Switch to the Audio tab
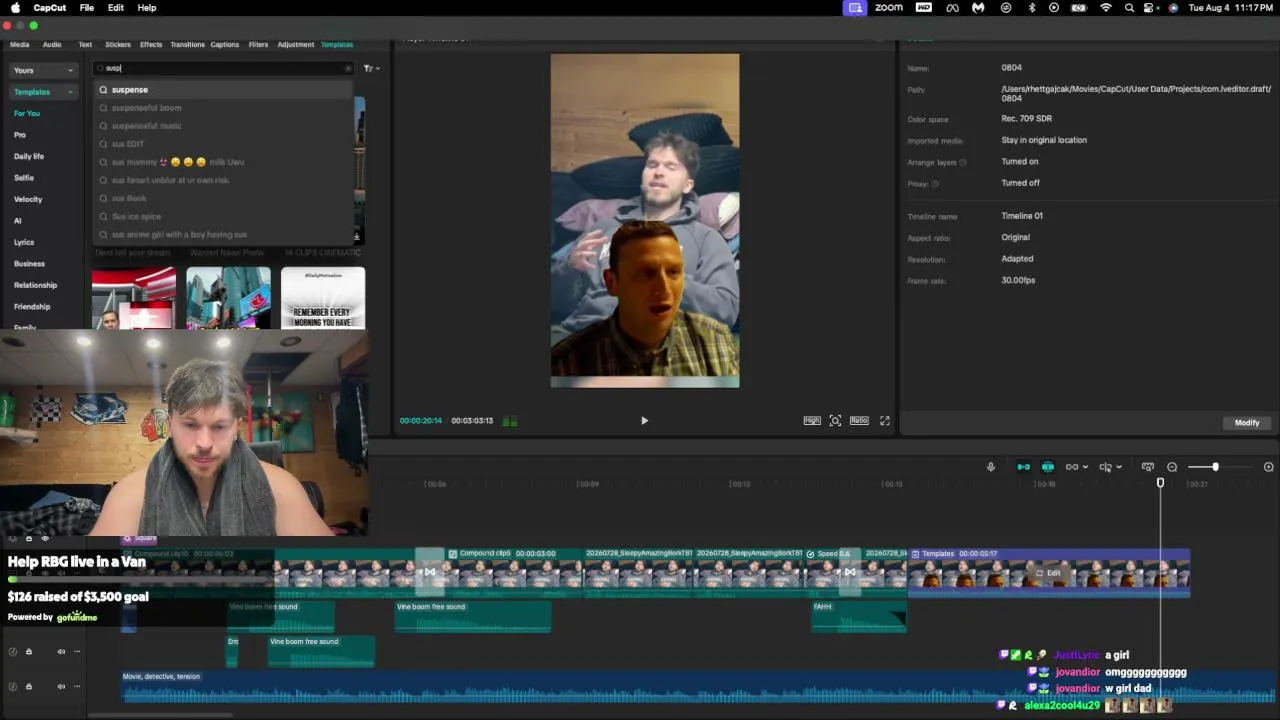 [x=52, y=45]
